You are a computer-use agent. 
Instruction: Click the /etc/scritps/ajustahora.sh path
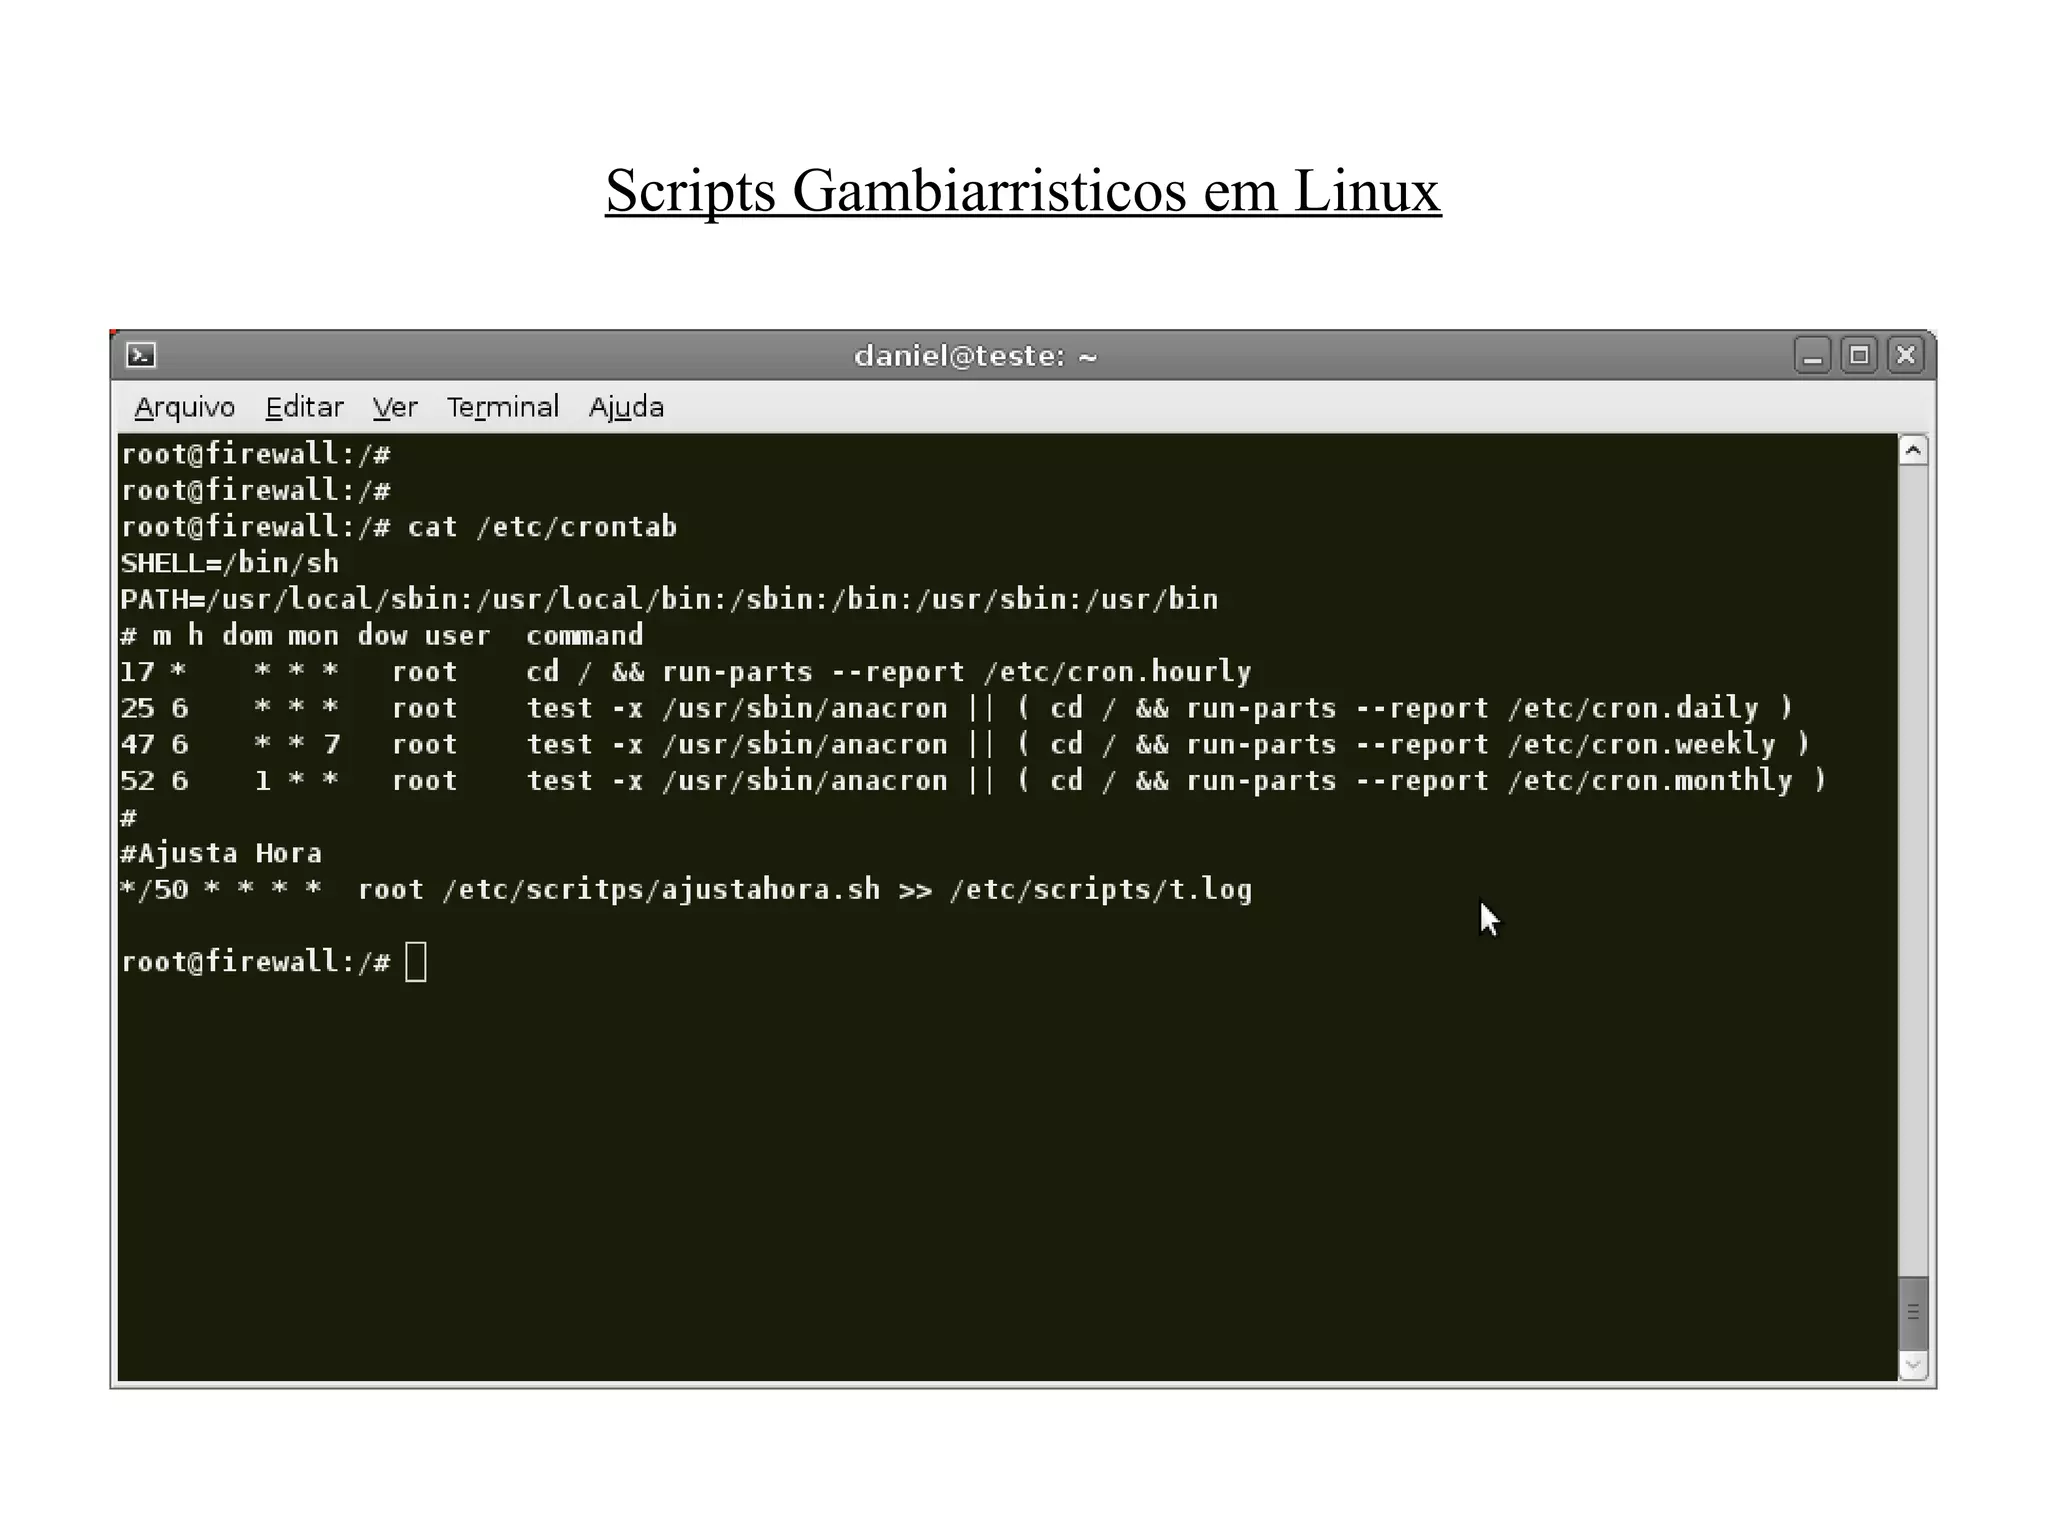coord(661,890)
